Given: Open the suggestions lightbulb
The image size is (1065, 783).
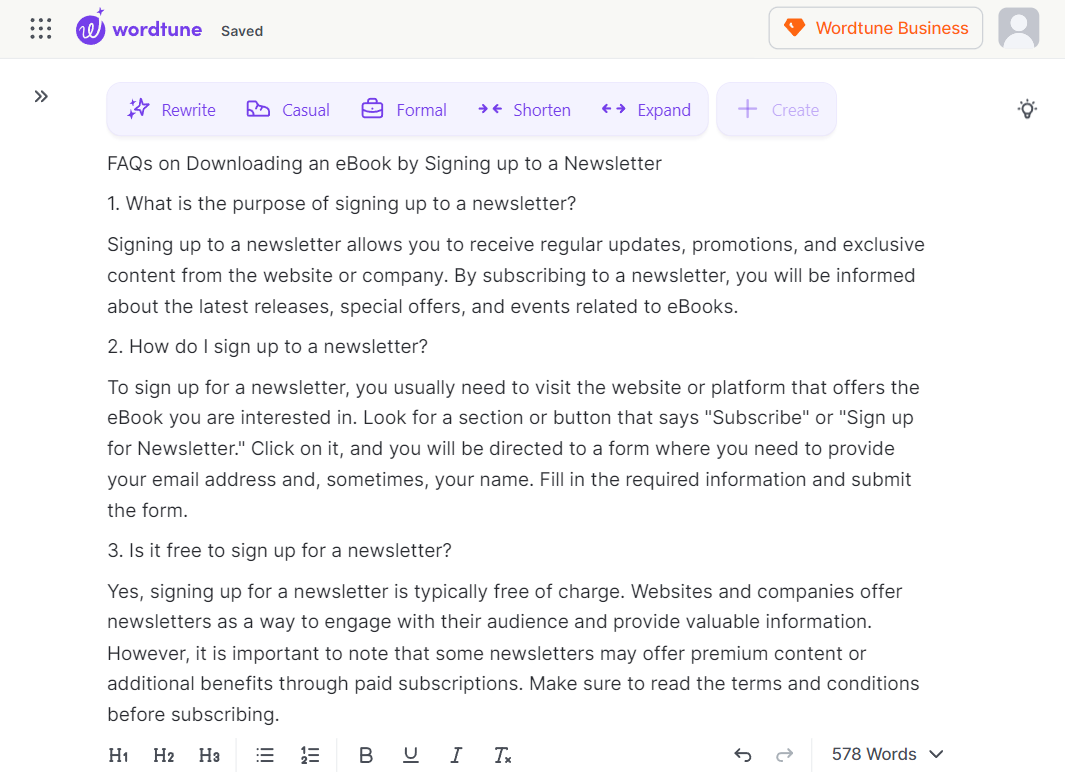Looking at the screenshot, I should click(x=1027, y=108).
